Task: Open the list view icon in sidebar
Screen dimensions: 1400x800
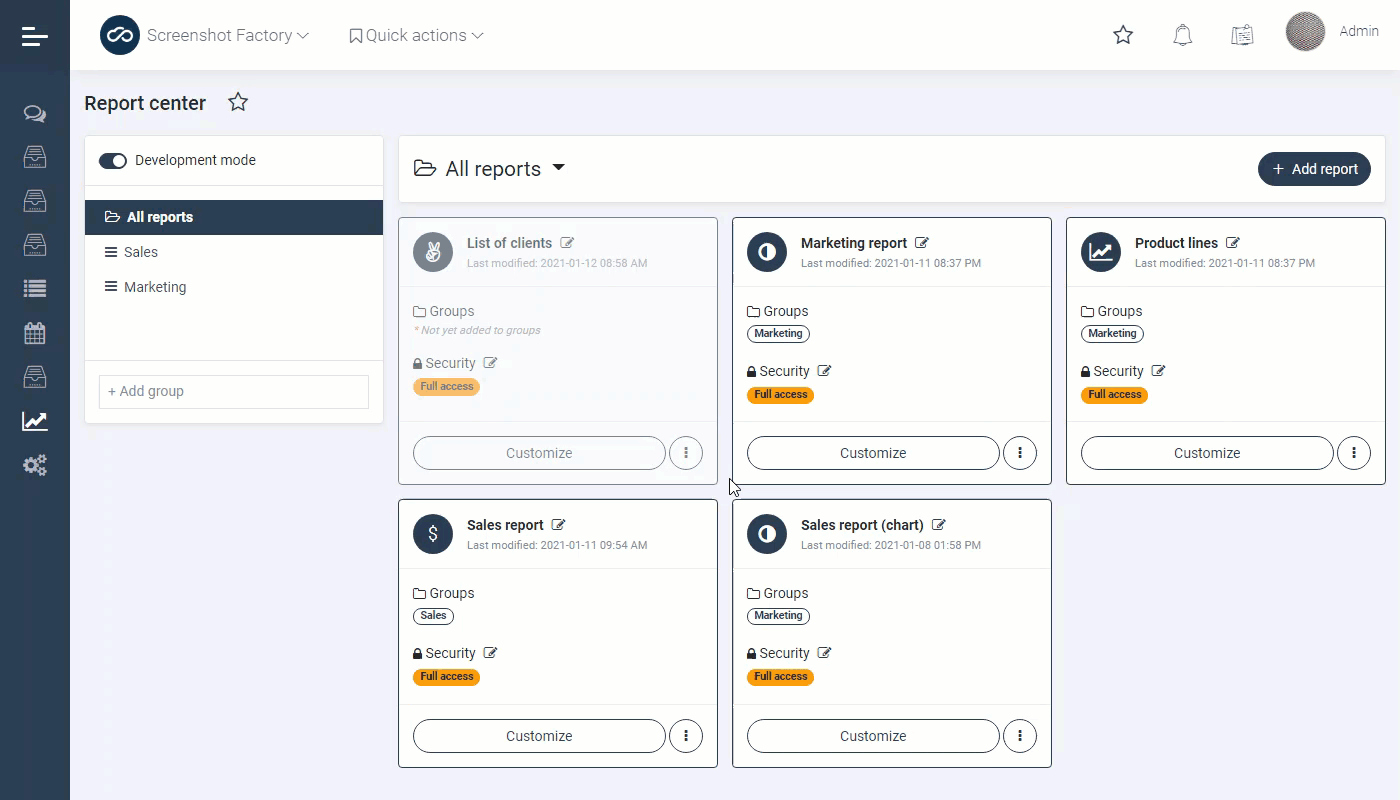Action: tap(35, 289)
